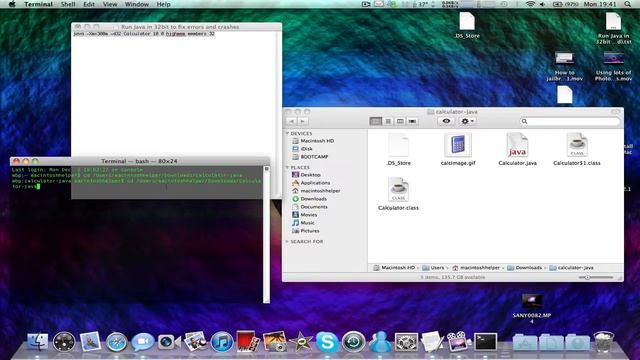Screen dimensions: 640x360
Task: Click the Quick Look eye button
Action: tap(446, 121)
